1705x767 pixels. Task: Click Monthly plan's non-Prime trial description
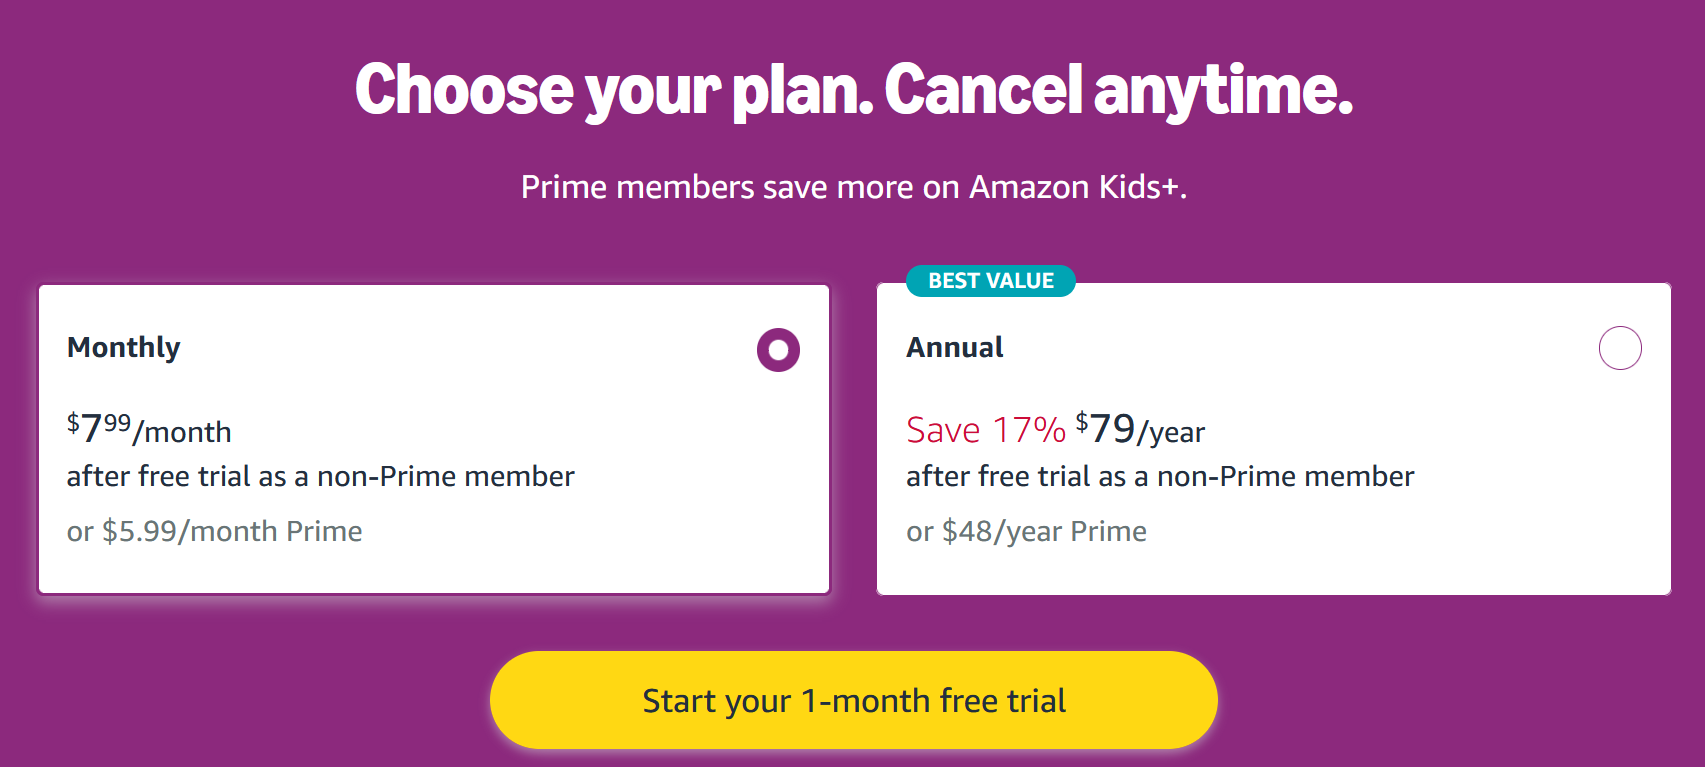click(x=320, y=477)
